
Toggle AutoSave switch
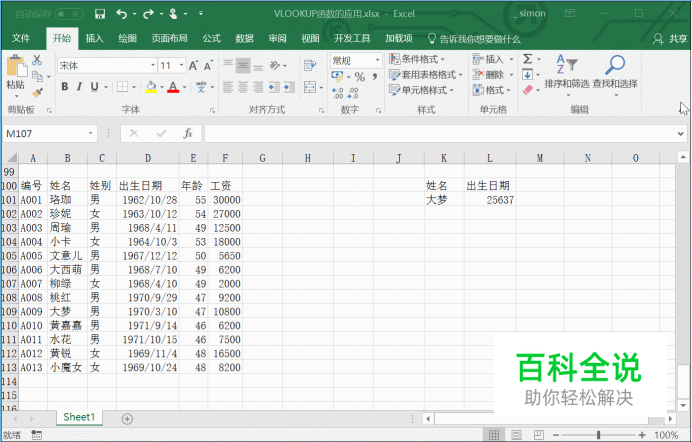tap(69, 14)
